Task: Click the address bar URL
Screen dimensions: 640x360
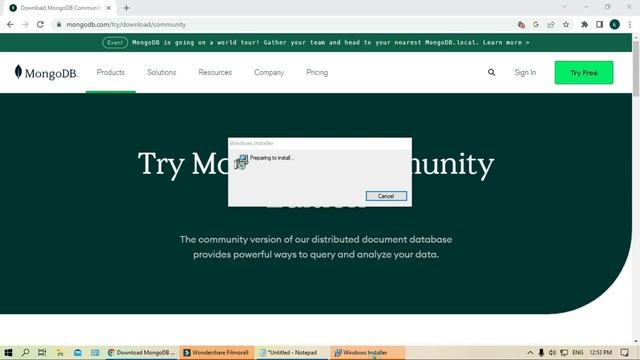Action: [x=126, y=24]
